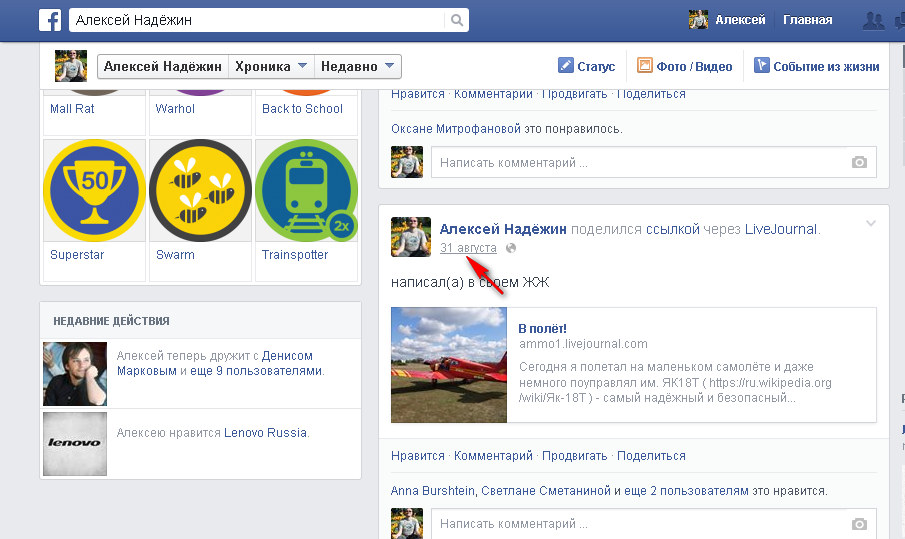This screenshot has width=905, height=539.
Task: Open the Хроника dropdown
Action: pos(271,66)
